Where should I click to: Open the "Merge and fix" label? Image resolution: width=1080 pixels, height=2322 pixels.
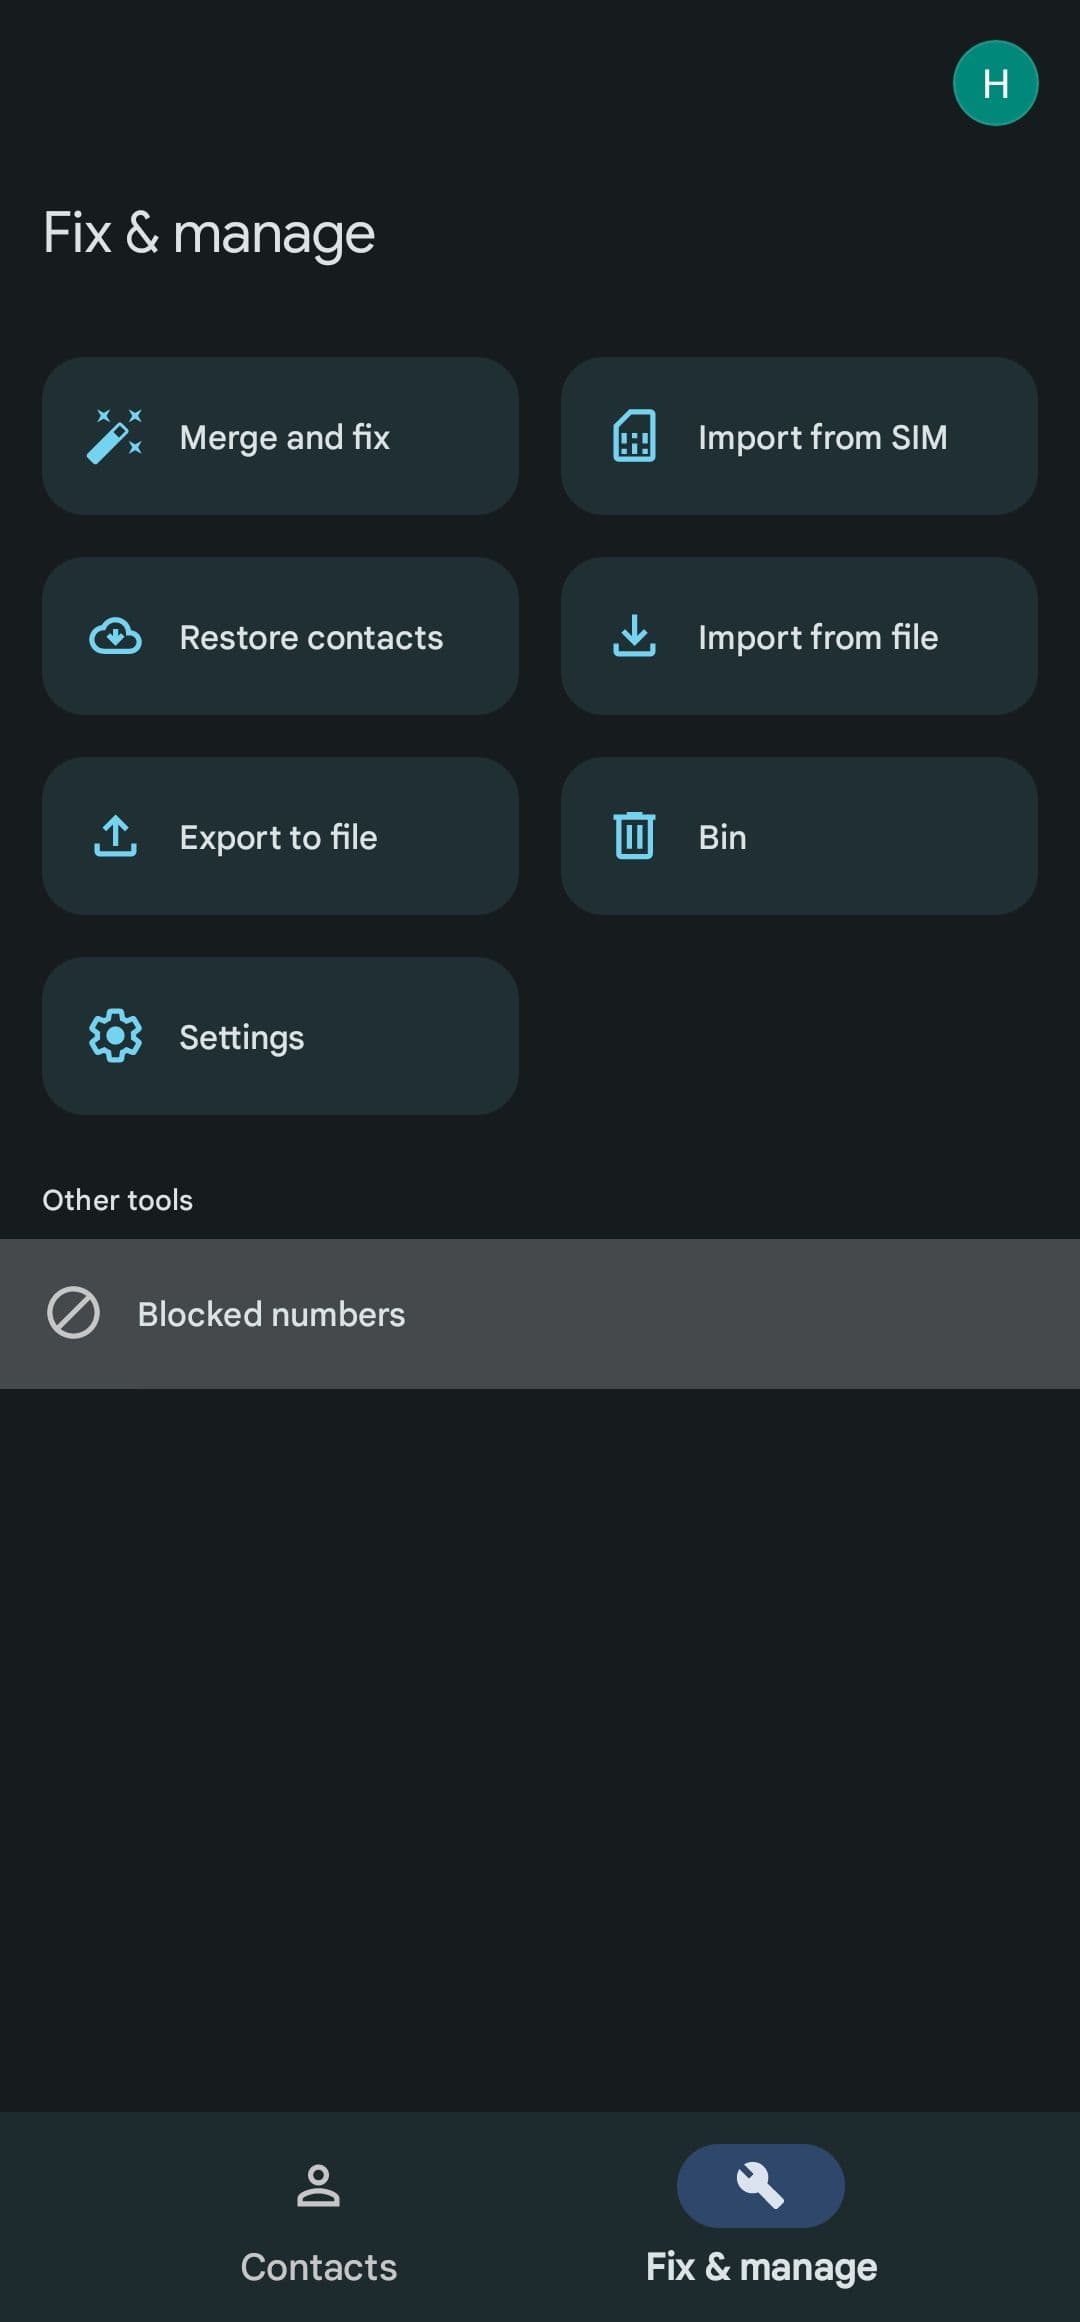pos(285,437)
